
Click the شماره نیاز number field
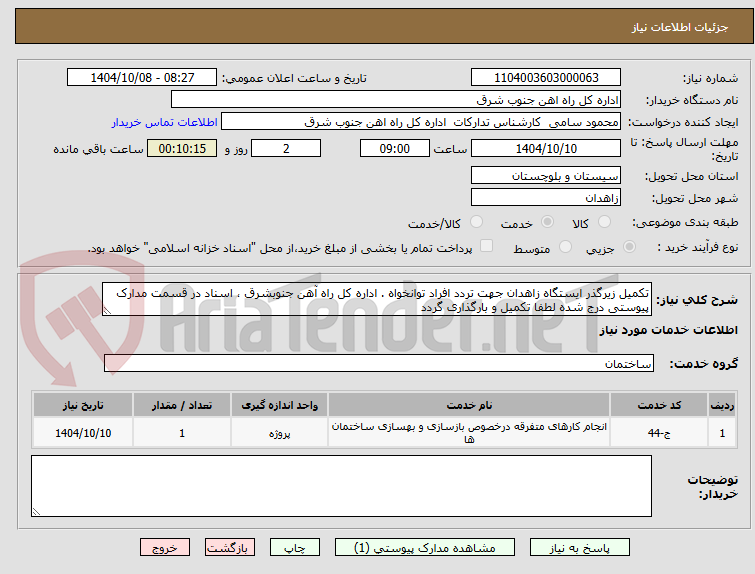(546, 78)
